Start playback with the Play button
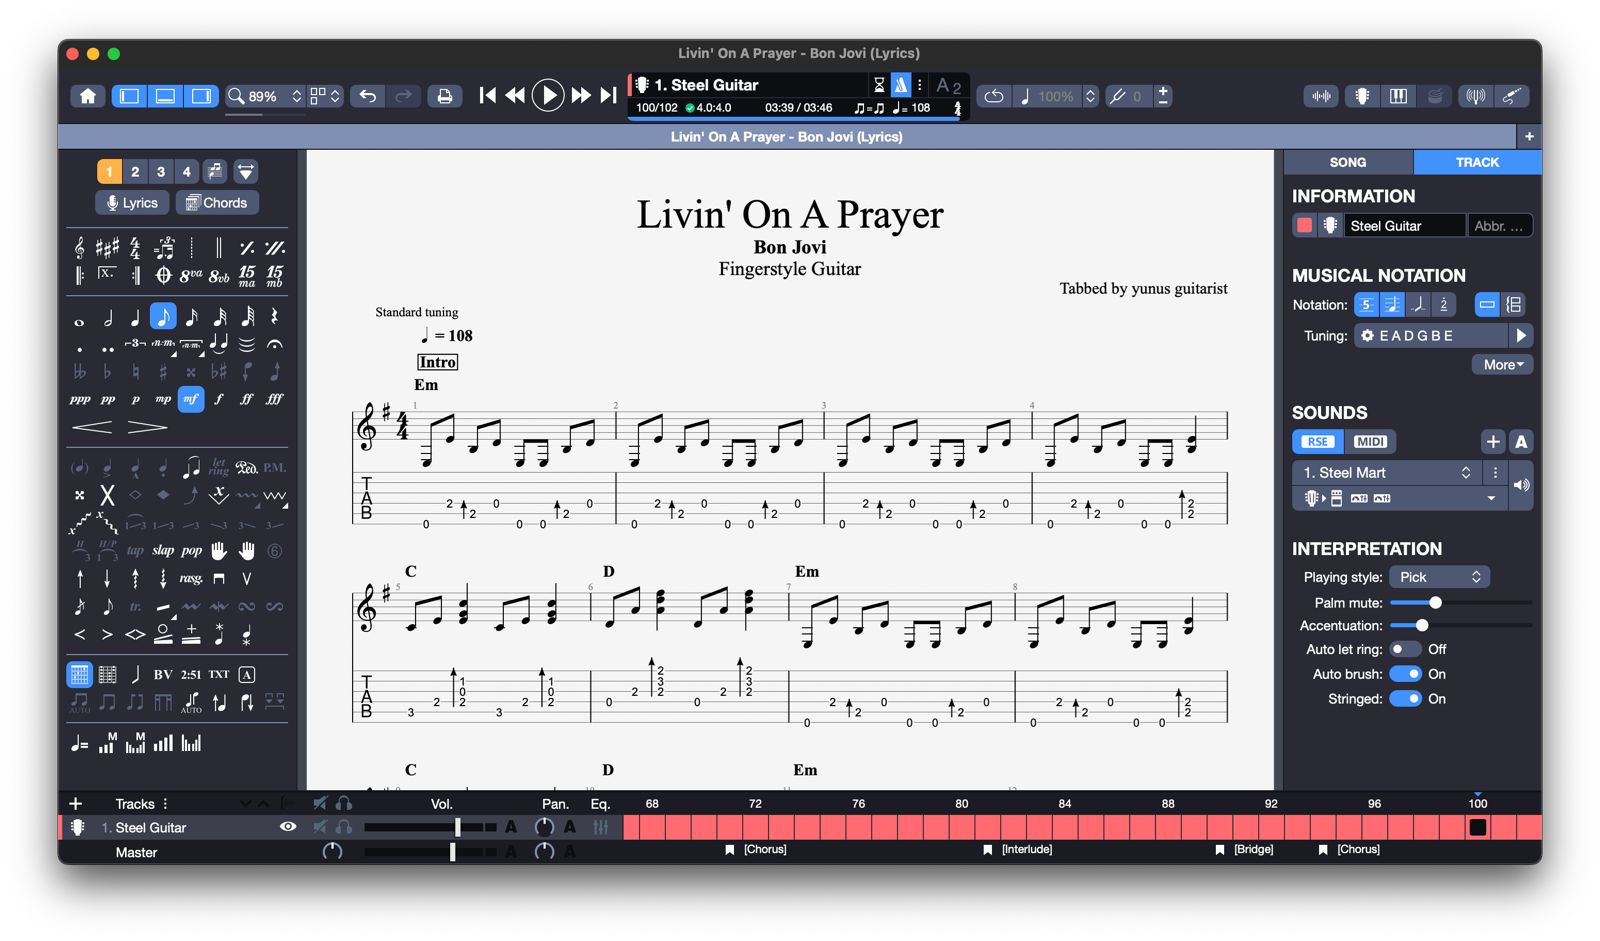1600x941 pixels. (547, 95)
